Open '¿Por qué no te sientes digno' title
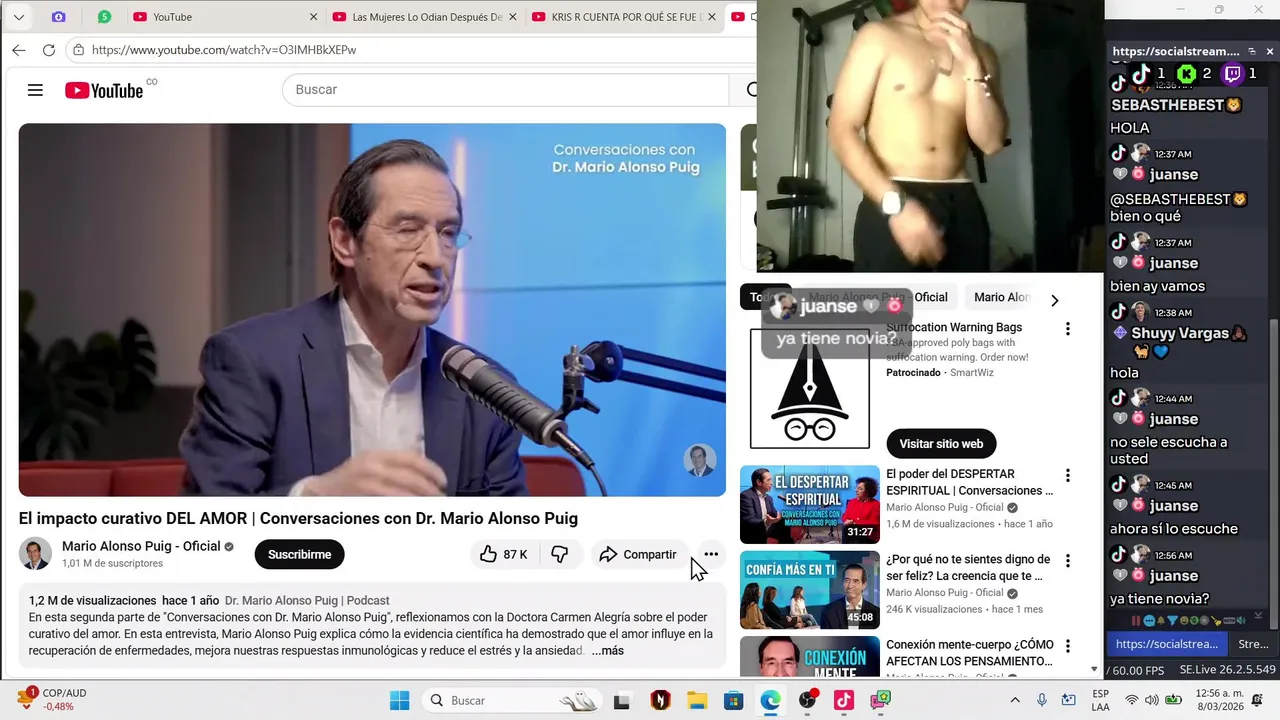 point(968,568)
